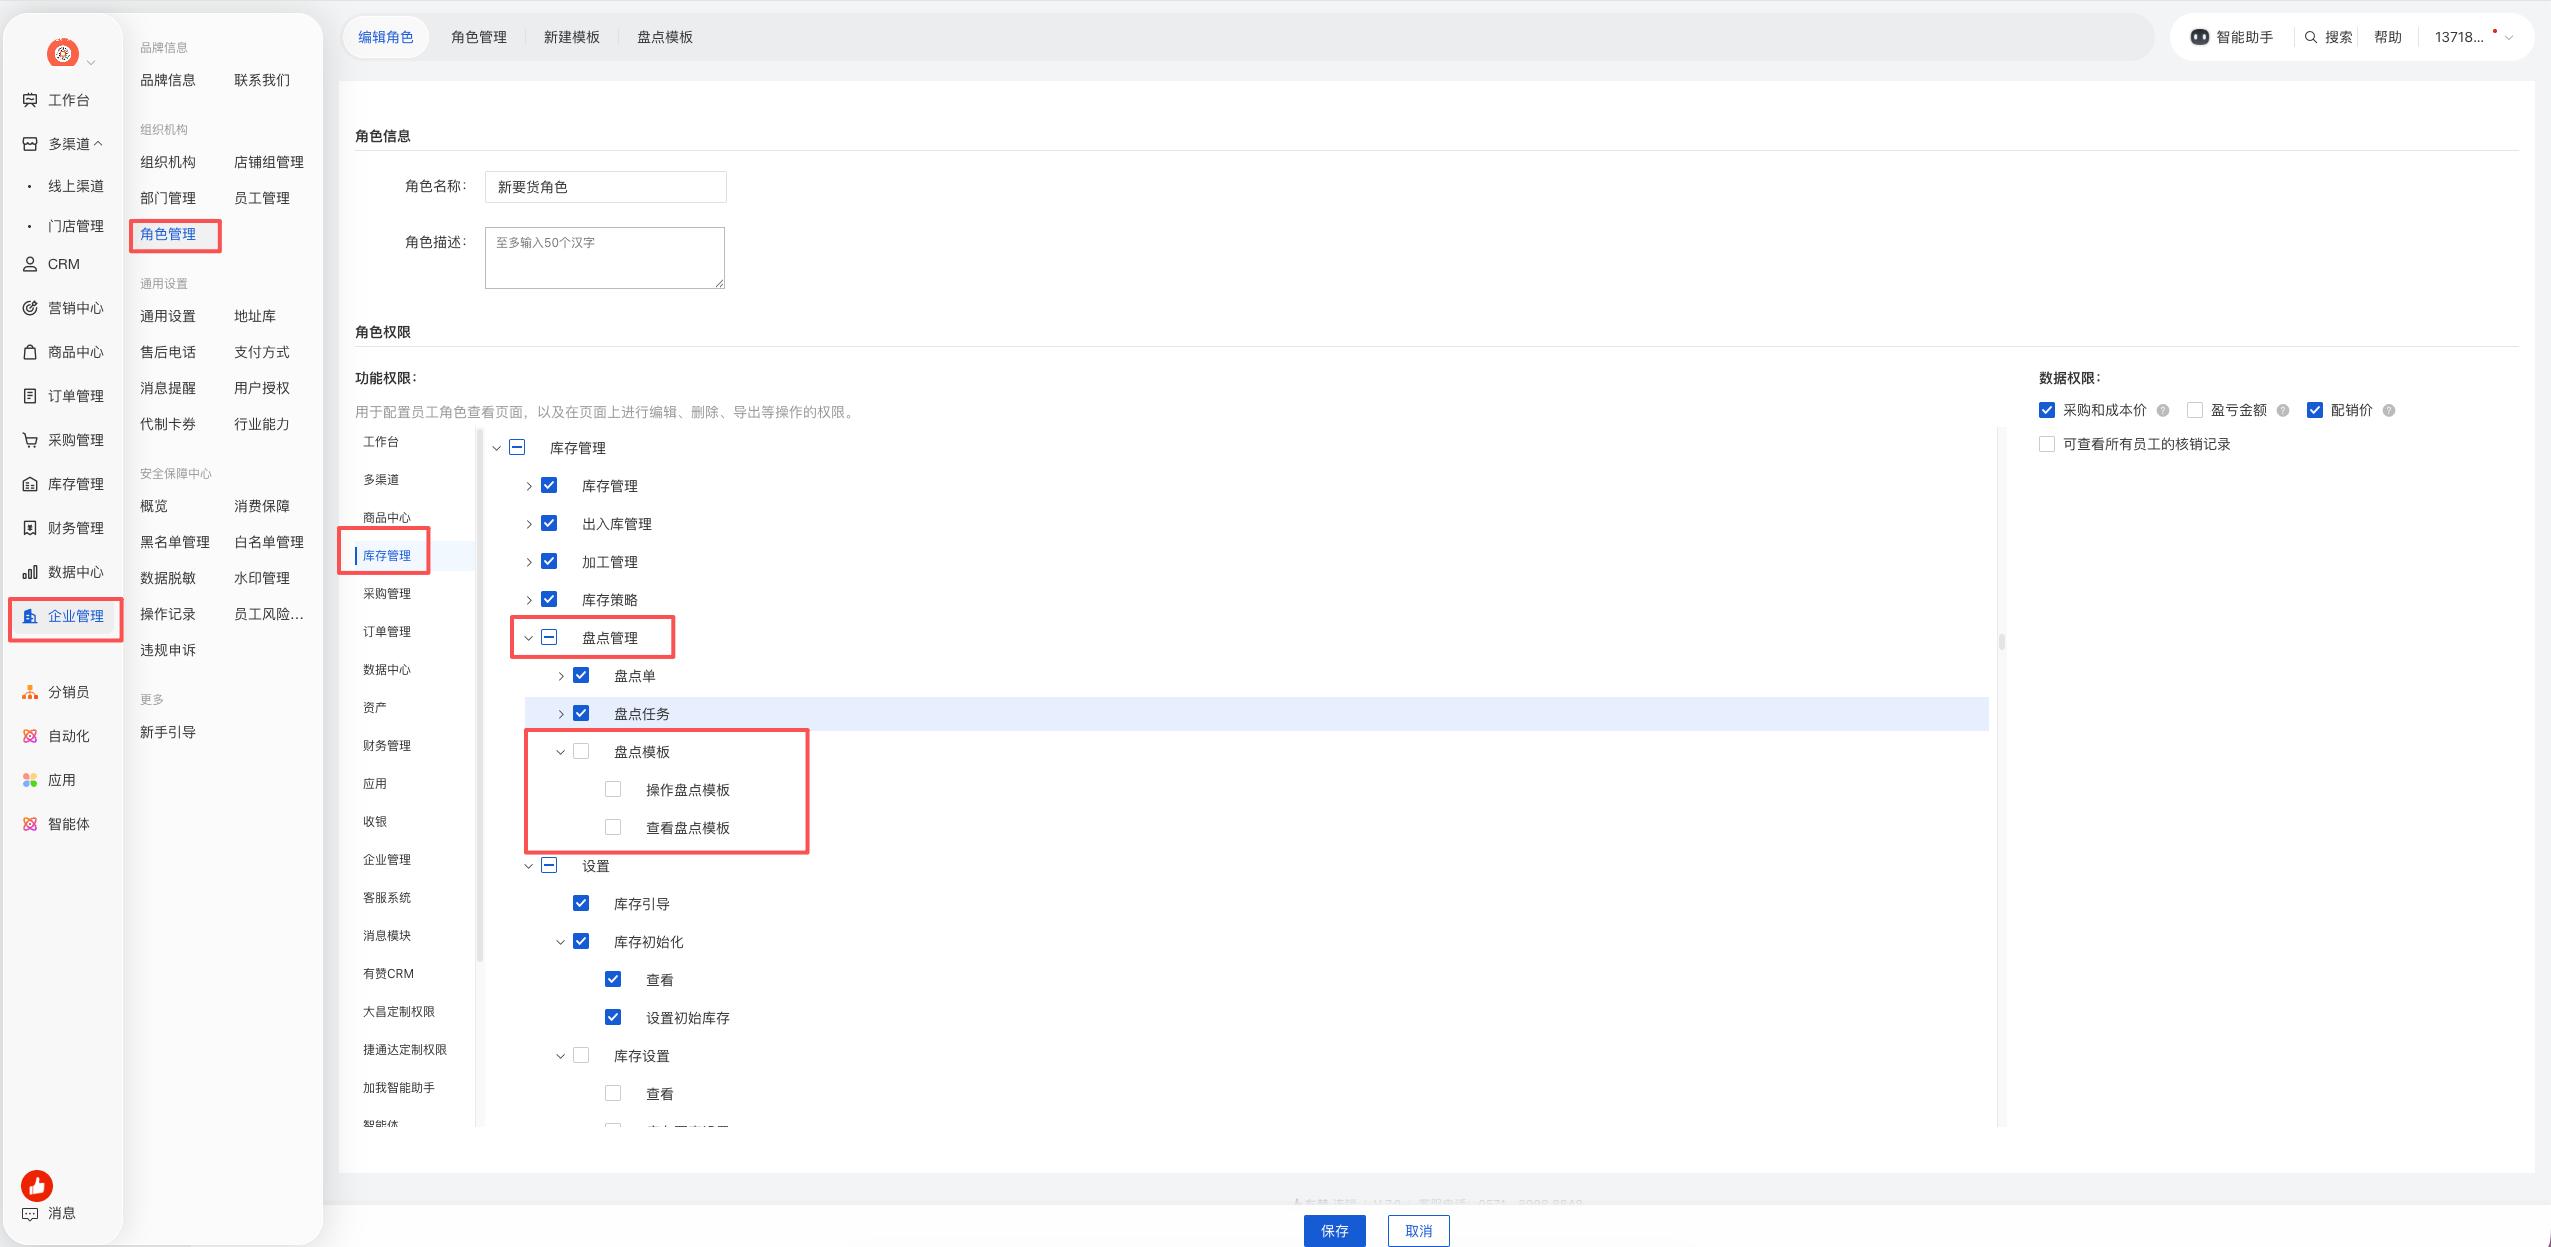Click help icon next to 采购和成本价

[2163, 410]
